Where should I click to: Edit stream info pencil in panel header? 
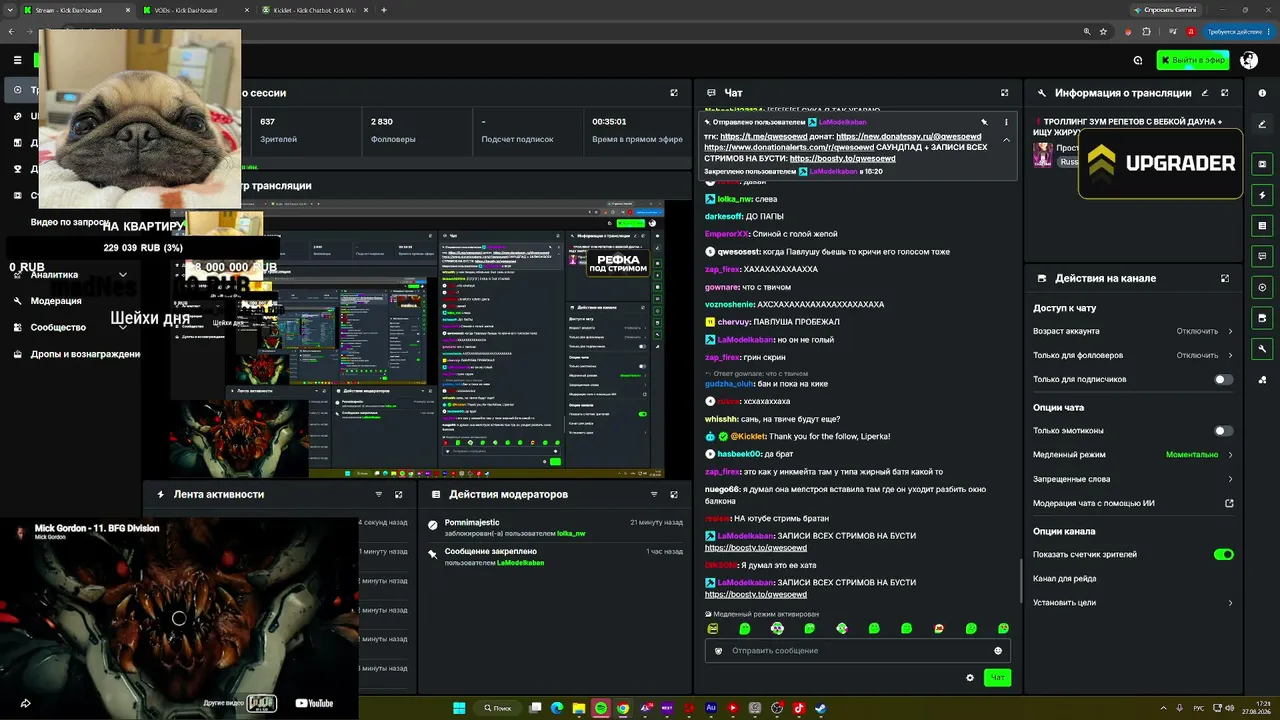(1204, 93)
